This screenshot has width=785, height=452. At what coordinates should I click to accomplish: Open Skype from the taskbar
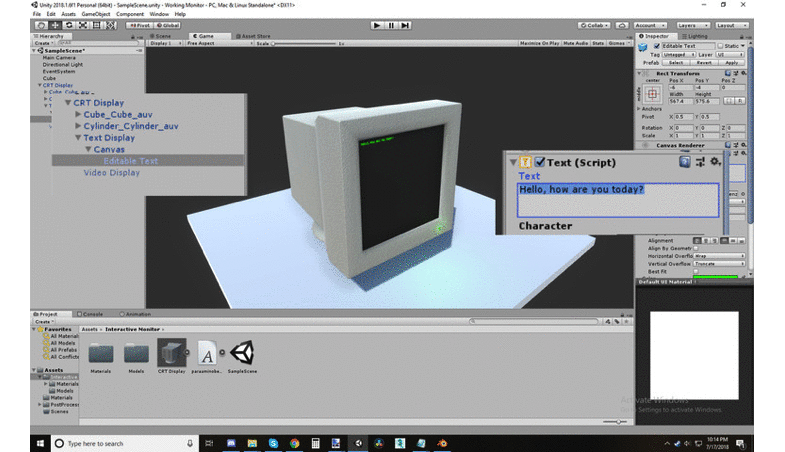(273, 443)
